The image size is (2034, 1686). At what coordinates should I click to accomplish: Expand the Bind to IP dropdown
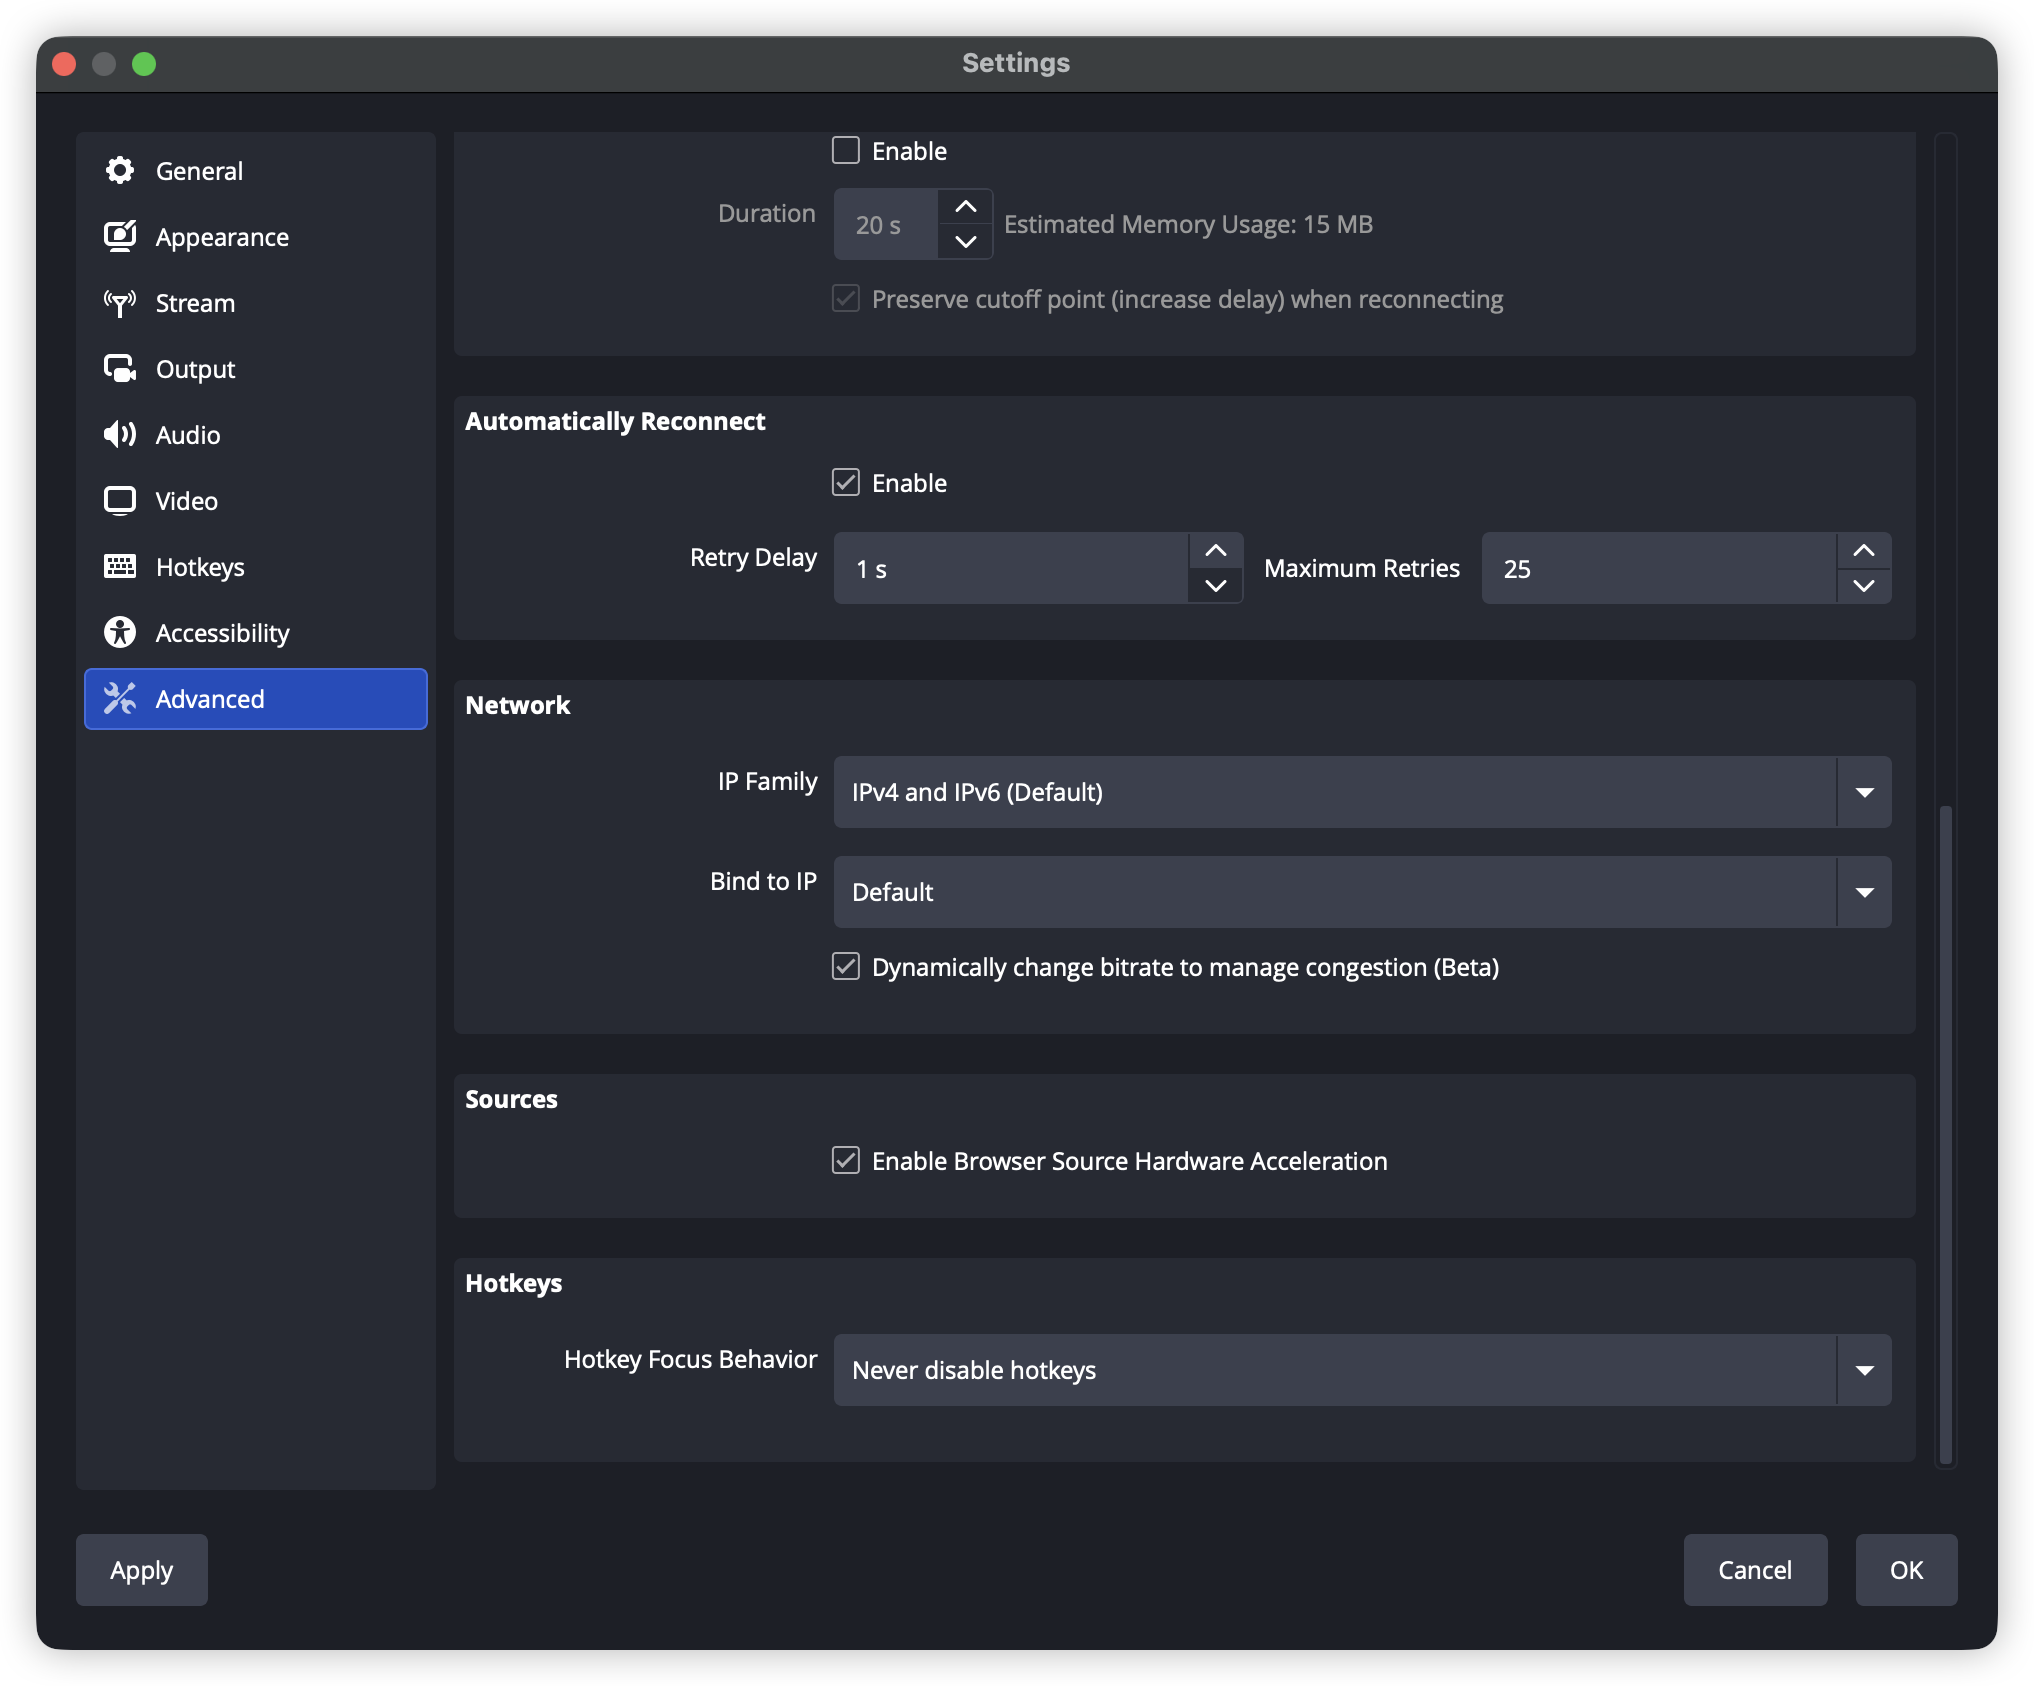[1362, 892]
